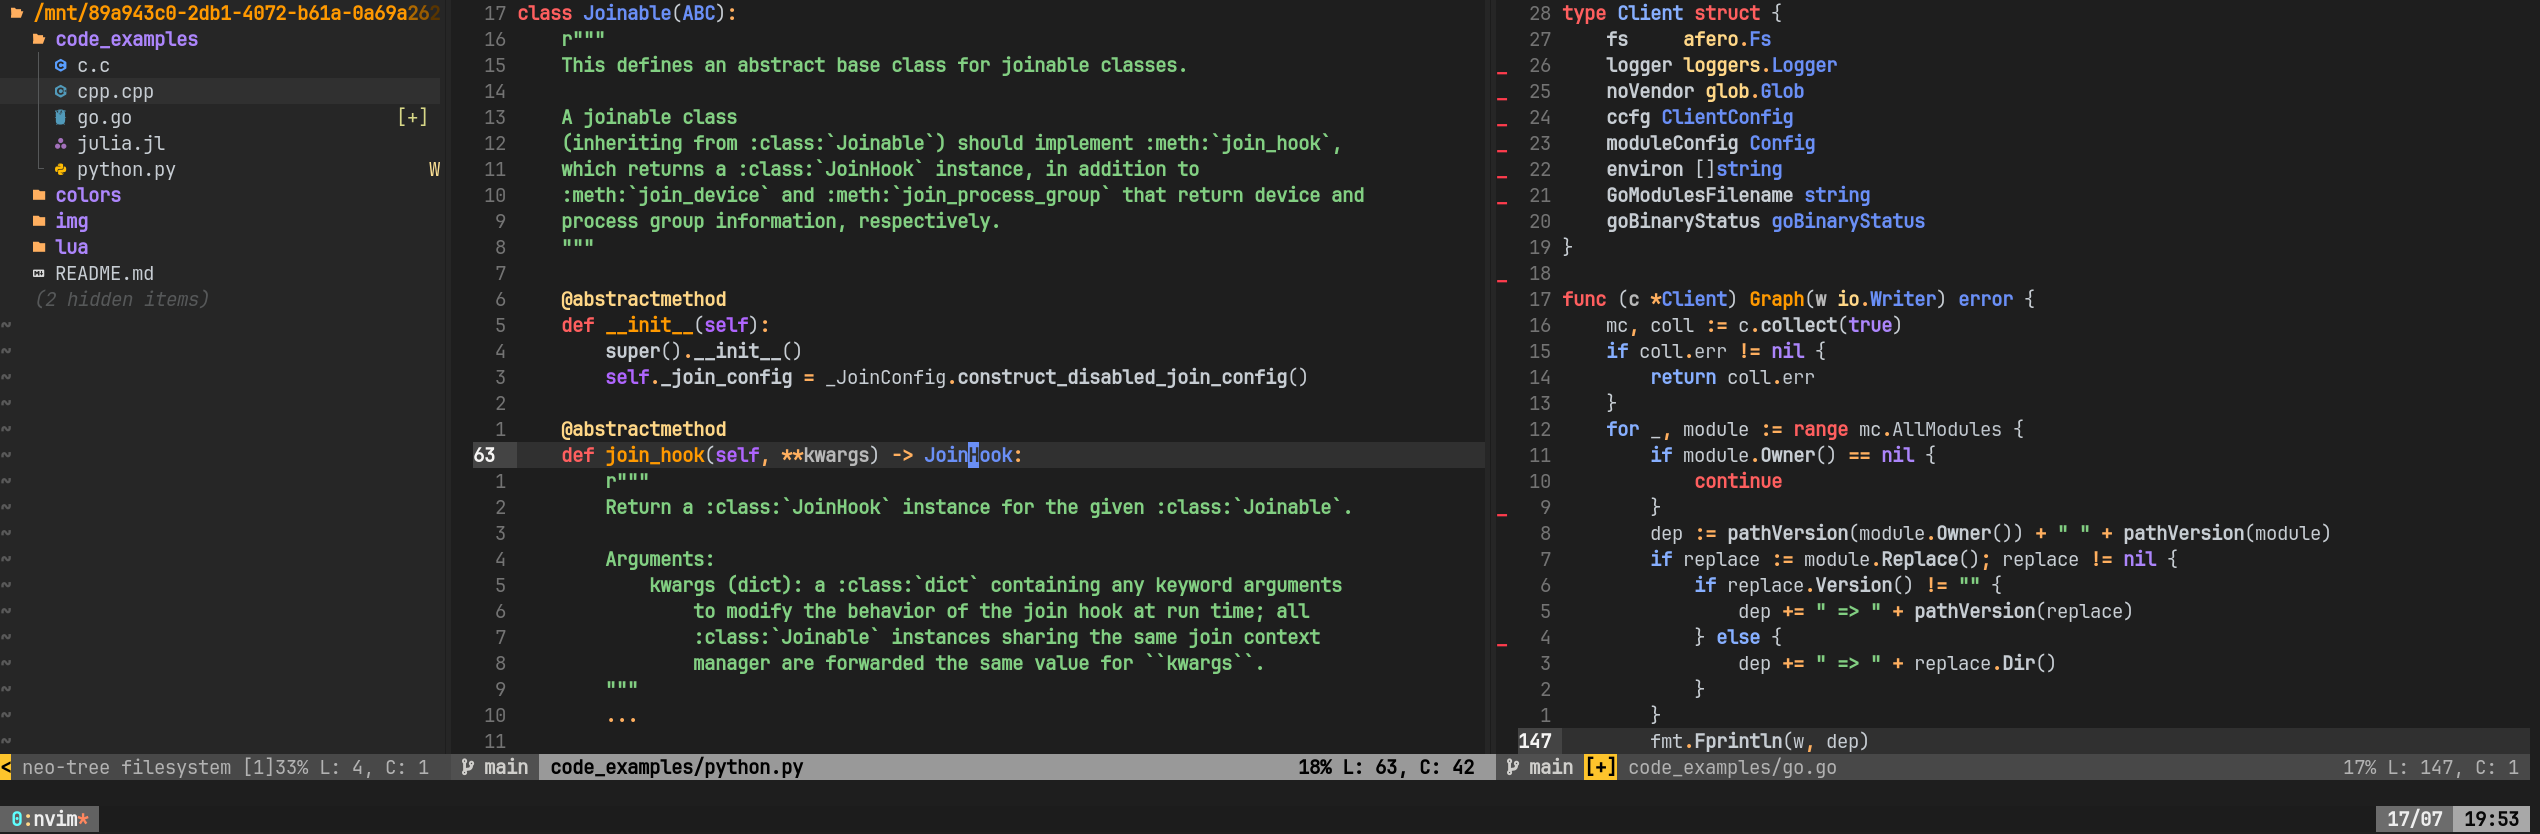Click code_examples/python.py statusline filename

click(x=676, y=767)
